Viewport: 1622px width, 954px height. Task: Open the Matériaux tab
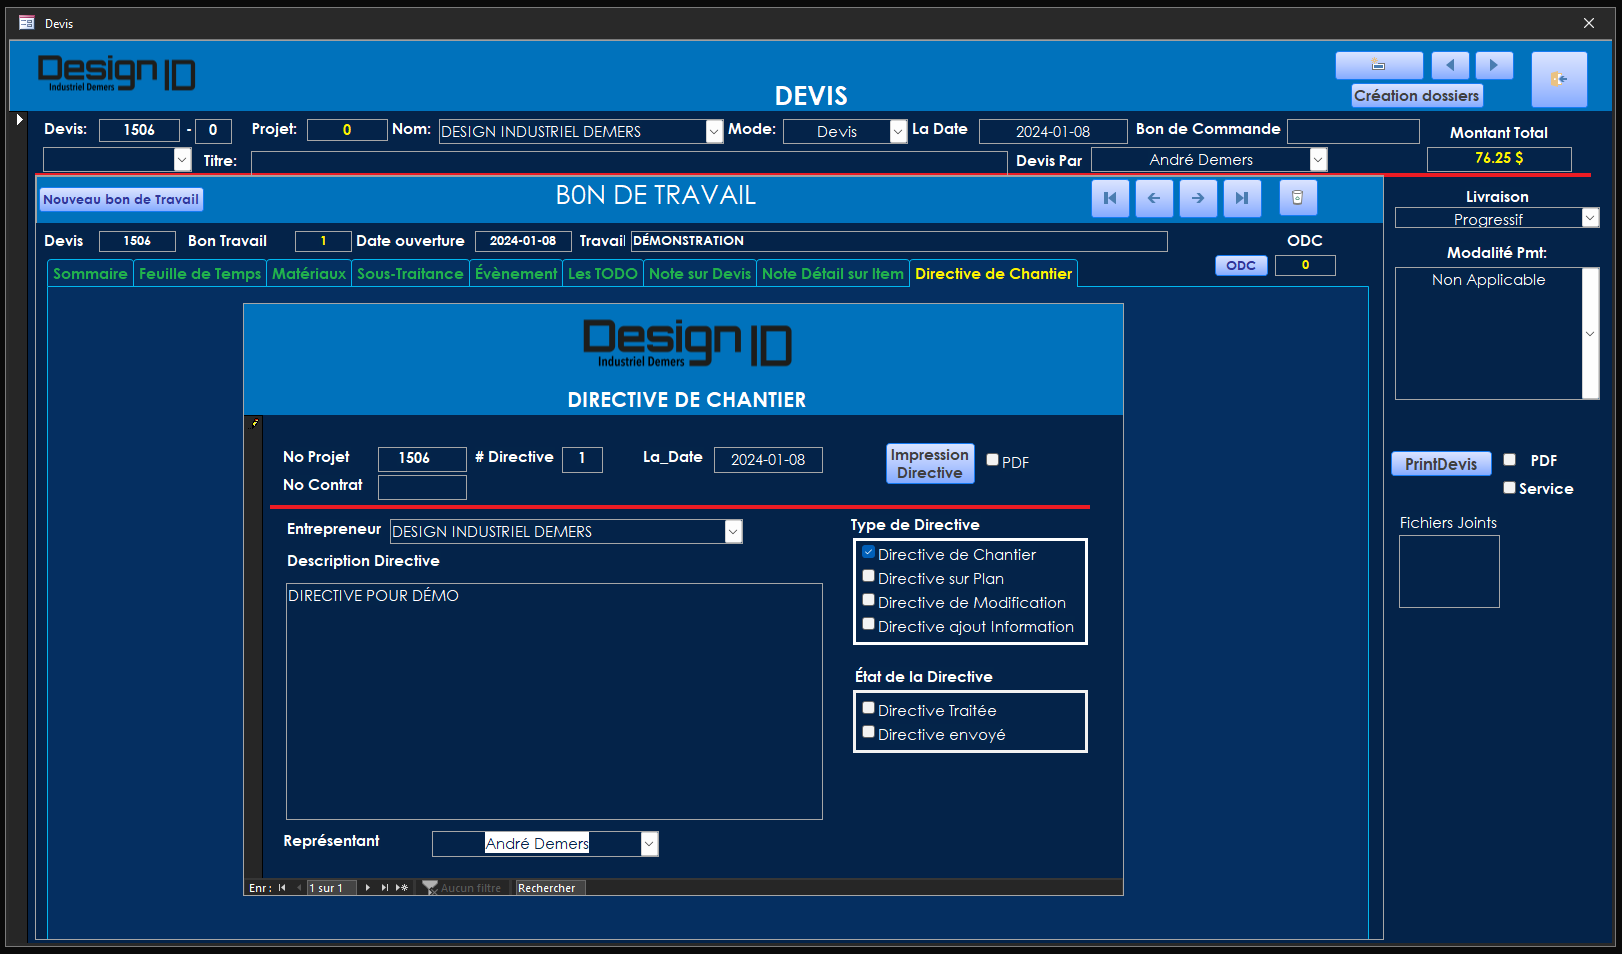click(x=308, y=274)
